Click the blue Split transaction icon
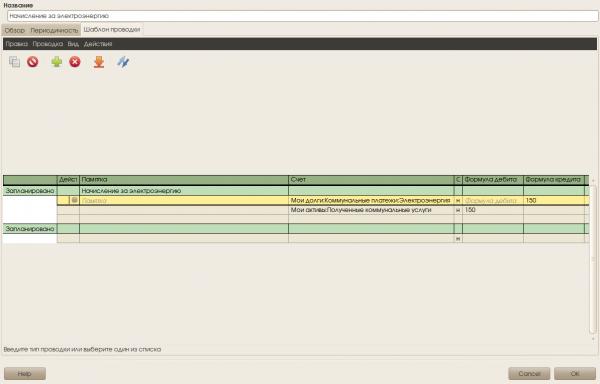Screen dimensions: 600x384 [x=123, y=62]
